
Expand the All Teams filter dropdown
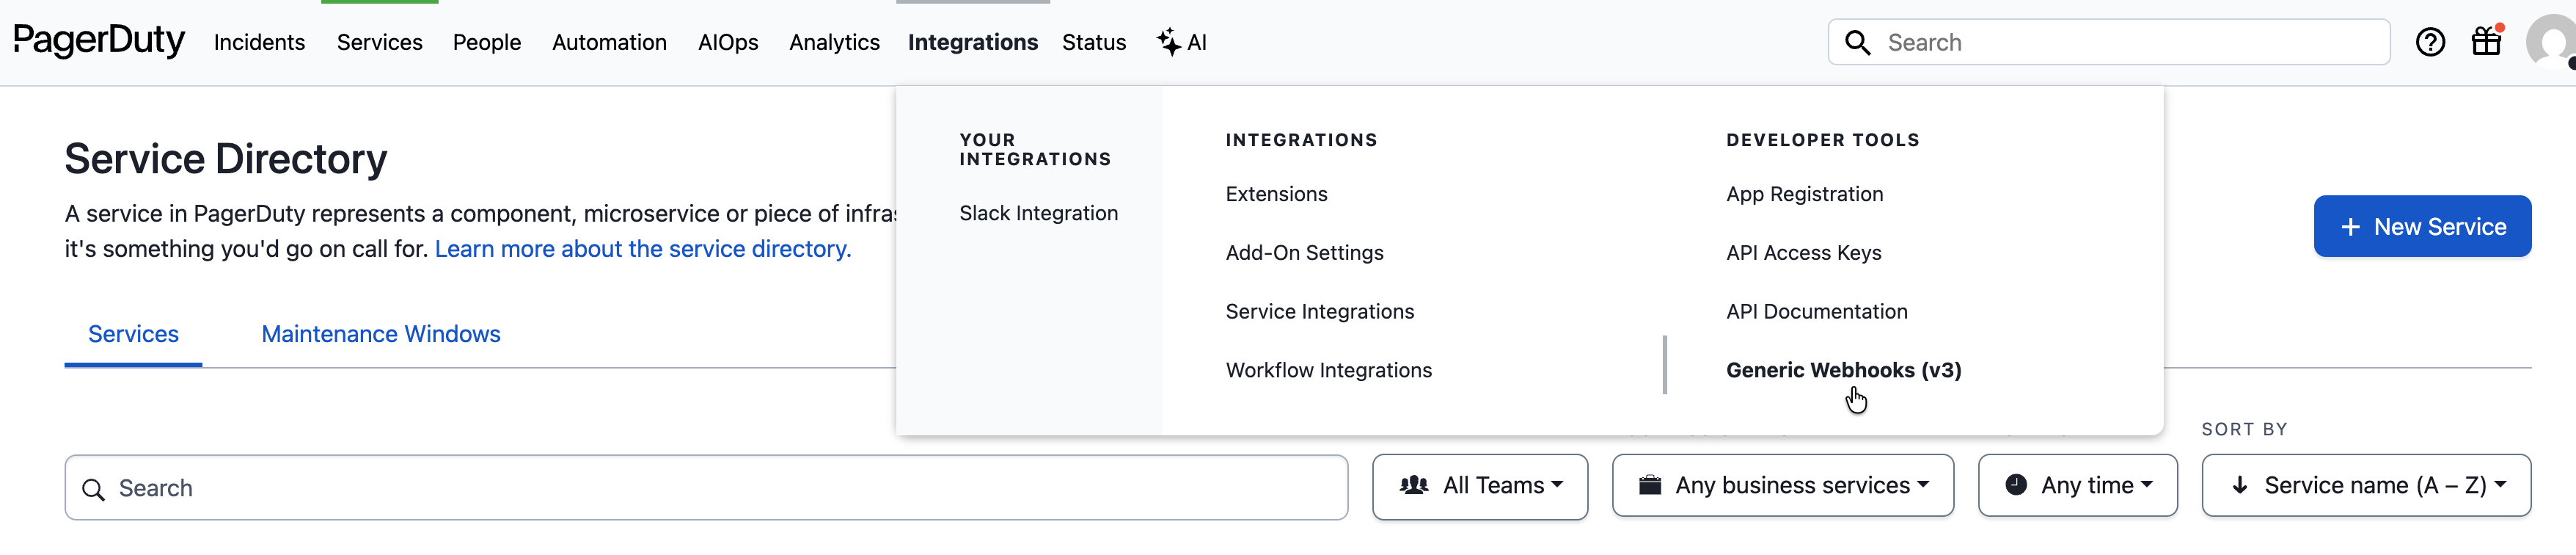coord(1480,486)
